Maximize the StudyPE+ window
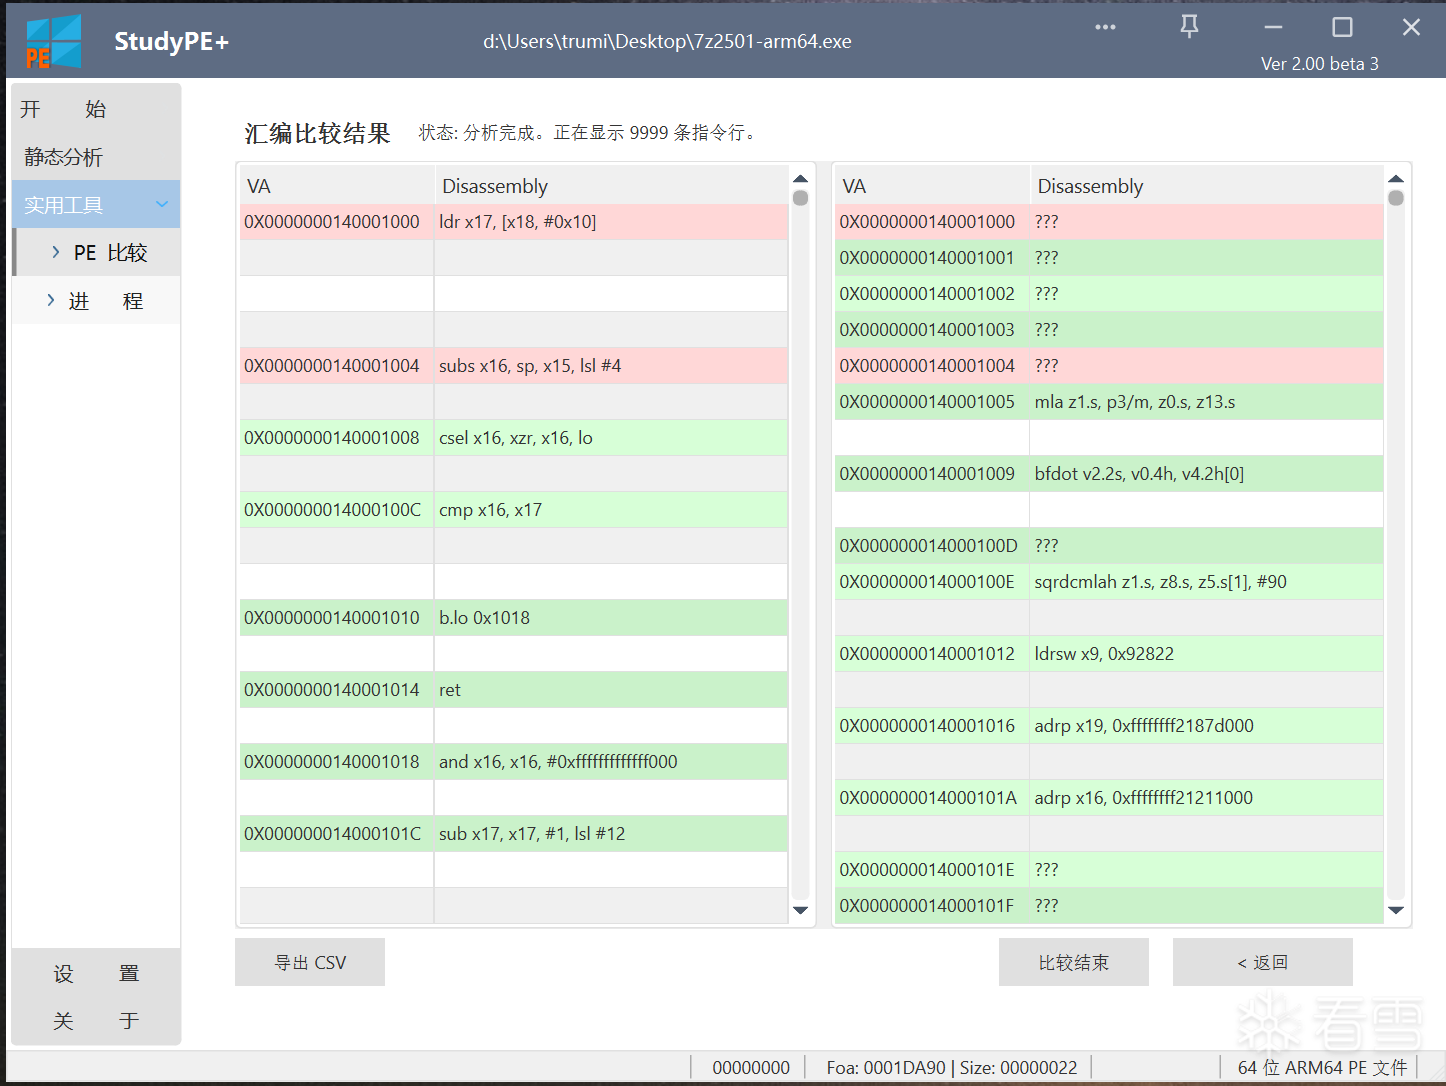The width and height of the screenshot is (1446, 1086). coord(1342,27)
